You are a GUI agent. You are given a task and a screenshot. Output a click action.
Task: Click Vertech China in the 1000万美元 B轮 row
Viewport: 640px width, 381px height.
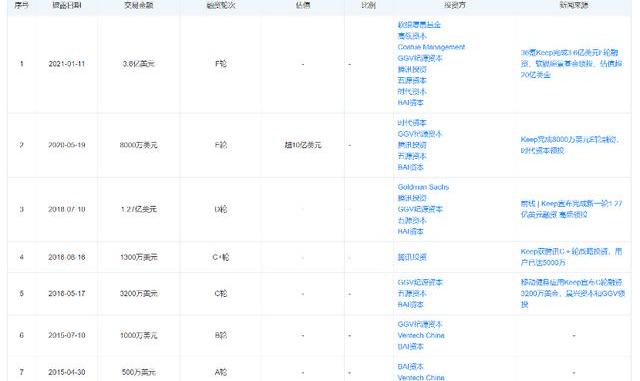point(421,335)
